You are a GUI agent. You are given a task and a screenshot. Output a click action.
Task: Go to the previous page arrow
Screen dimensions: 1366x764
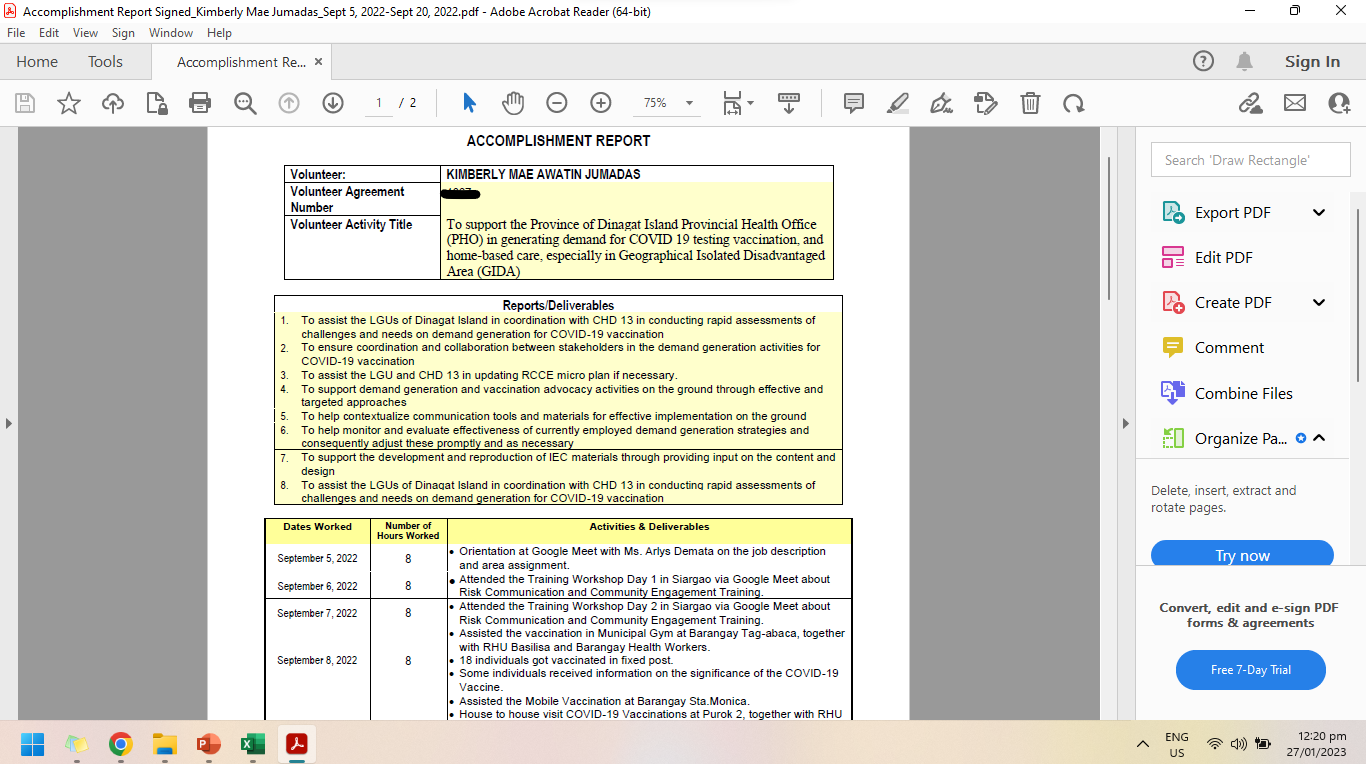pos(289,103)
